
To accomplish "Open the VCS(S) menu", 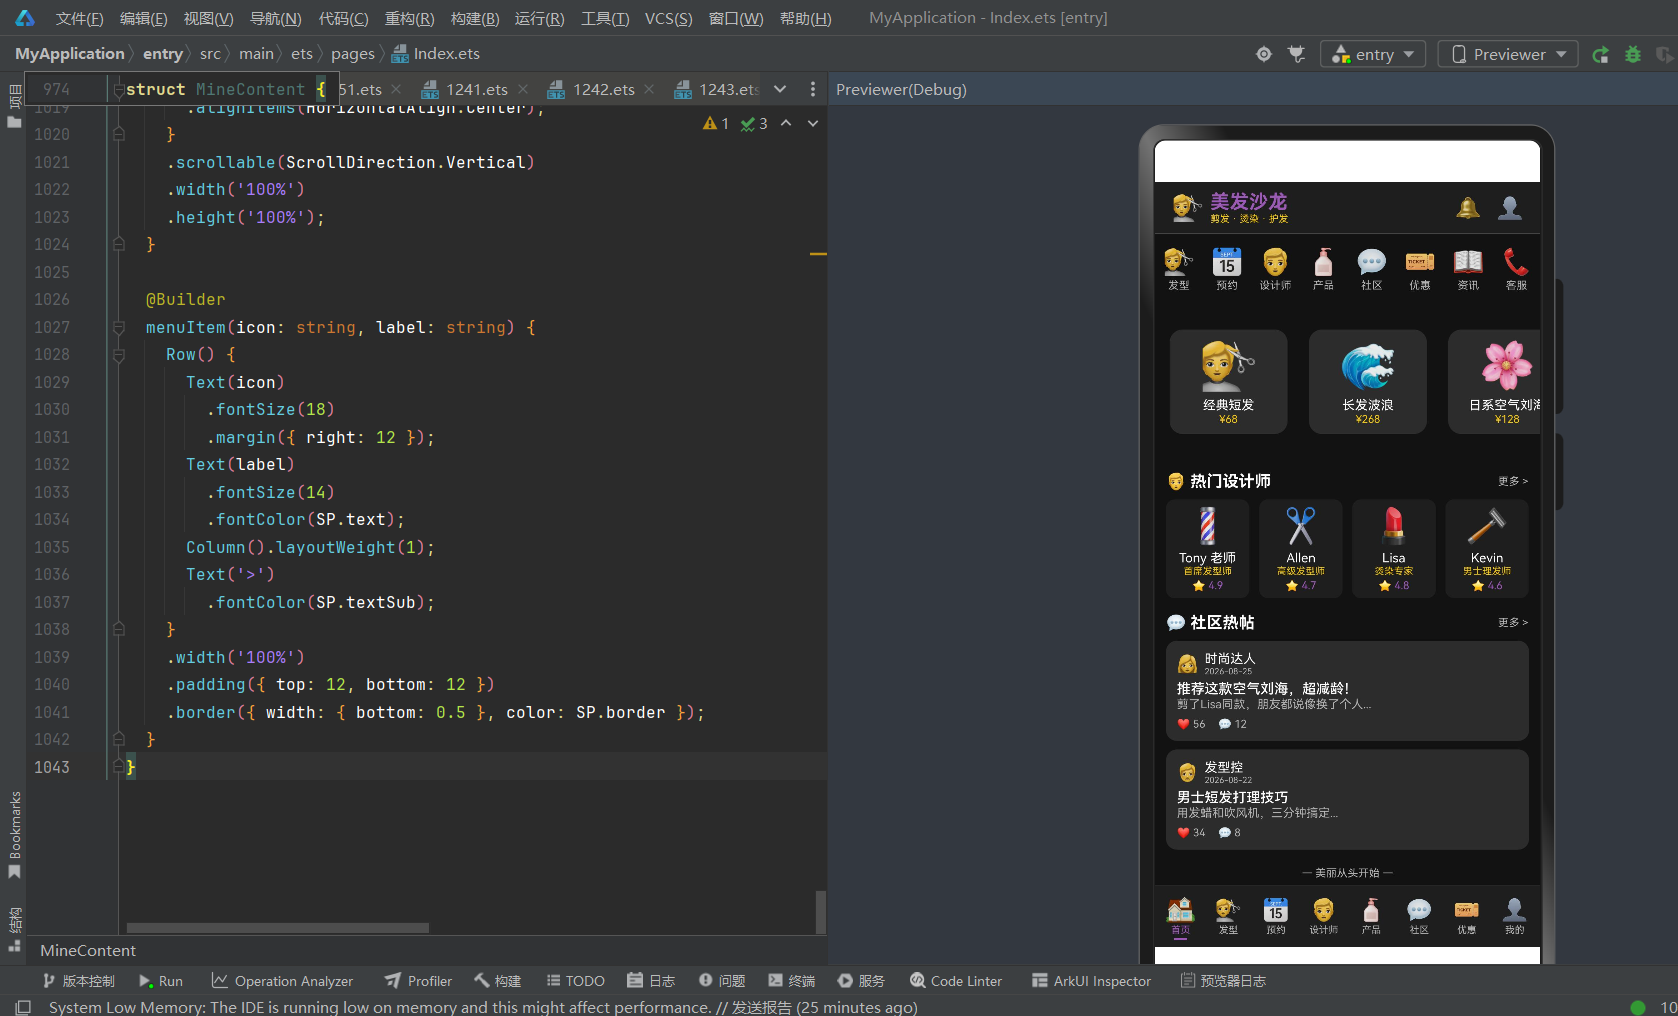I will 668,18.
